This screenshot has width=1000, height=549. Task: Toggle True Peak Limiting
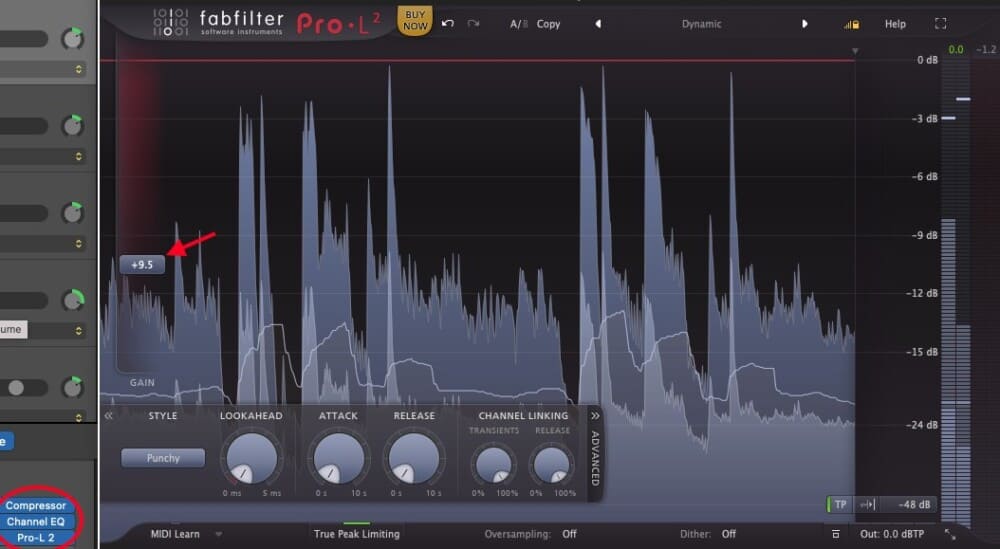coord(357,534)
